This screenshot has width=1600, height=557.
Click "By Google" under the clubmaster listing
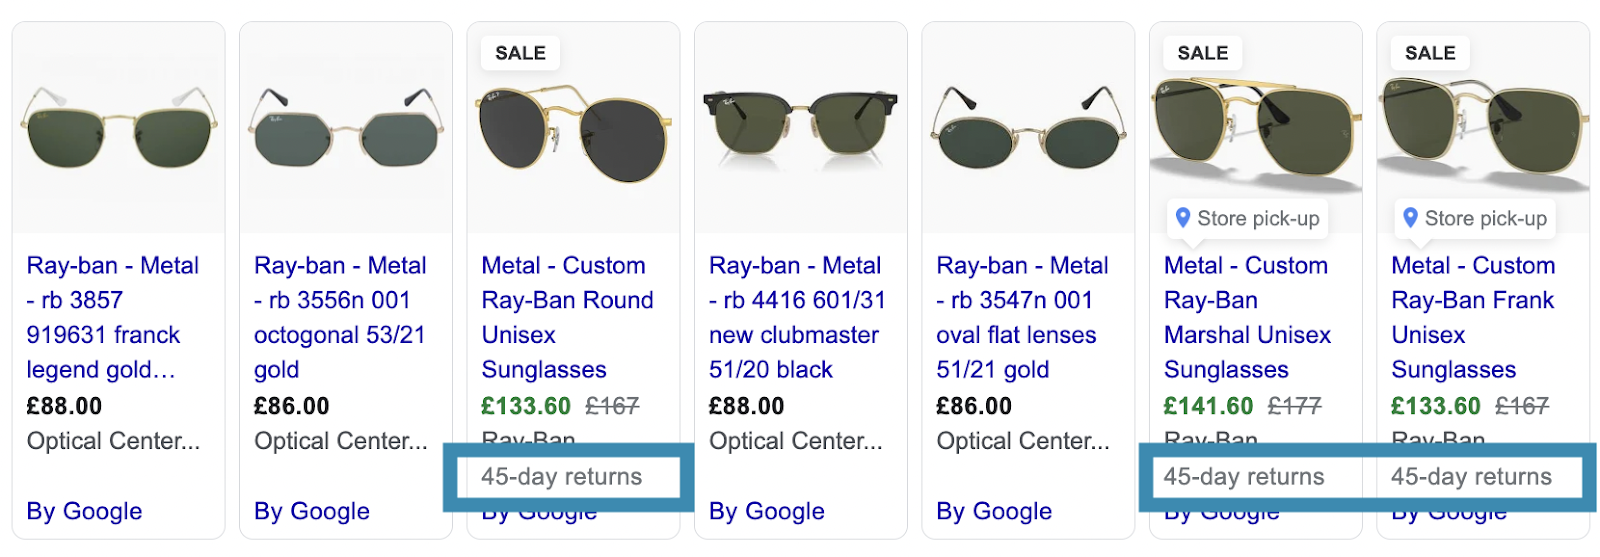click(767, 511)
